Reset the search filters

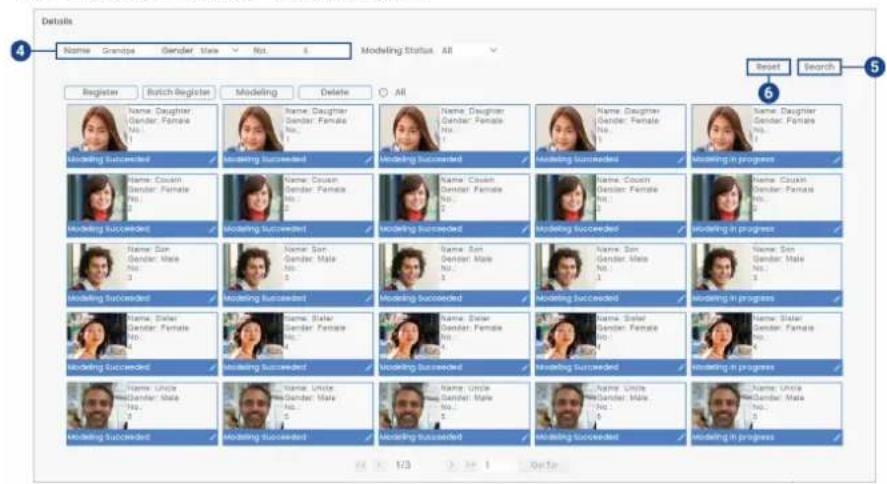coord(768,67)
